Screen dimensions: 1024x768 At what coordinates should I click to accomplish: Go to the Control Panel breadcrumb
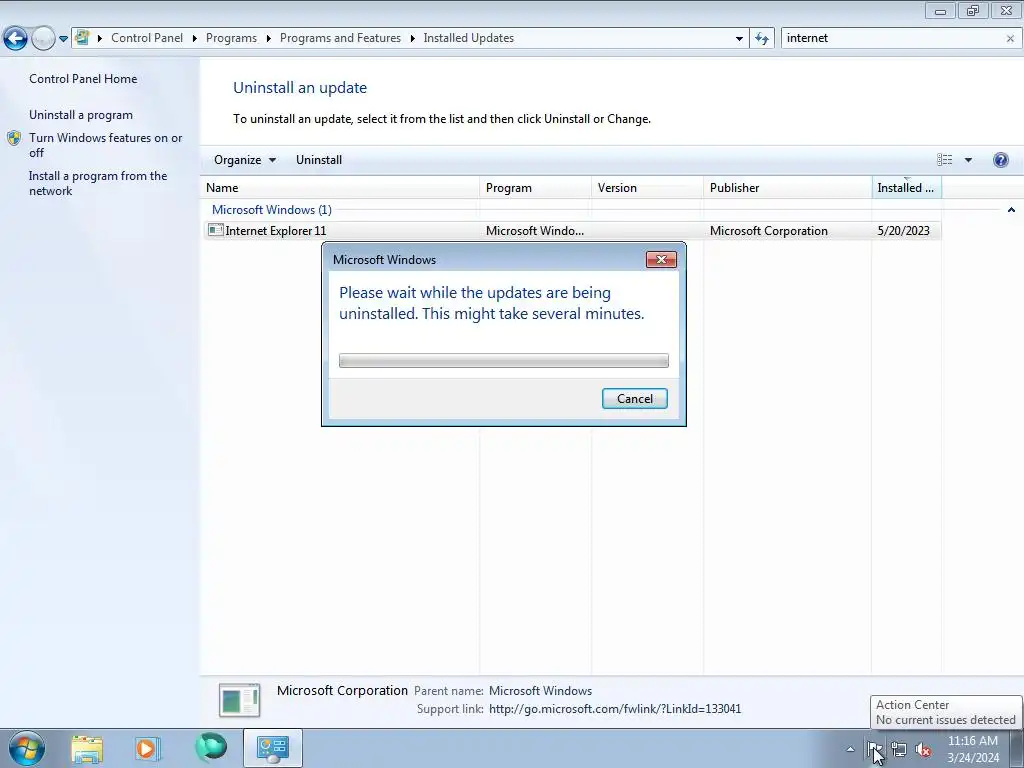(147, 38)
